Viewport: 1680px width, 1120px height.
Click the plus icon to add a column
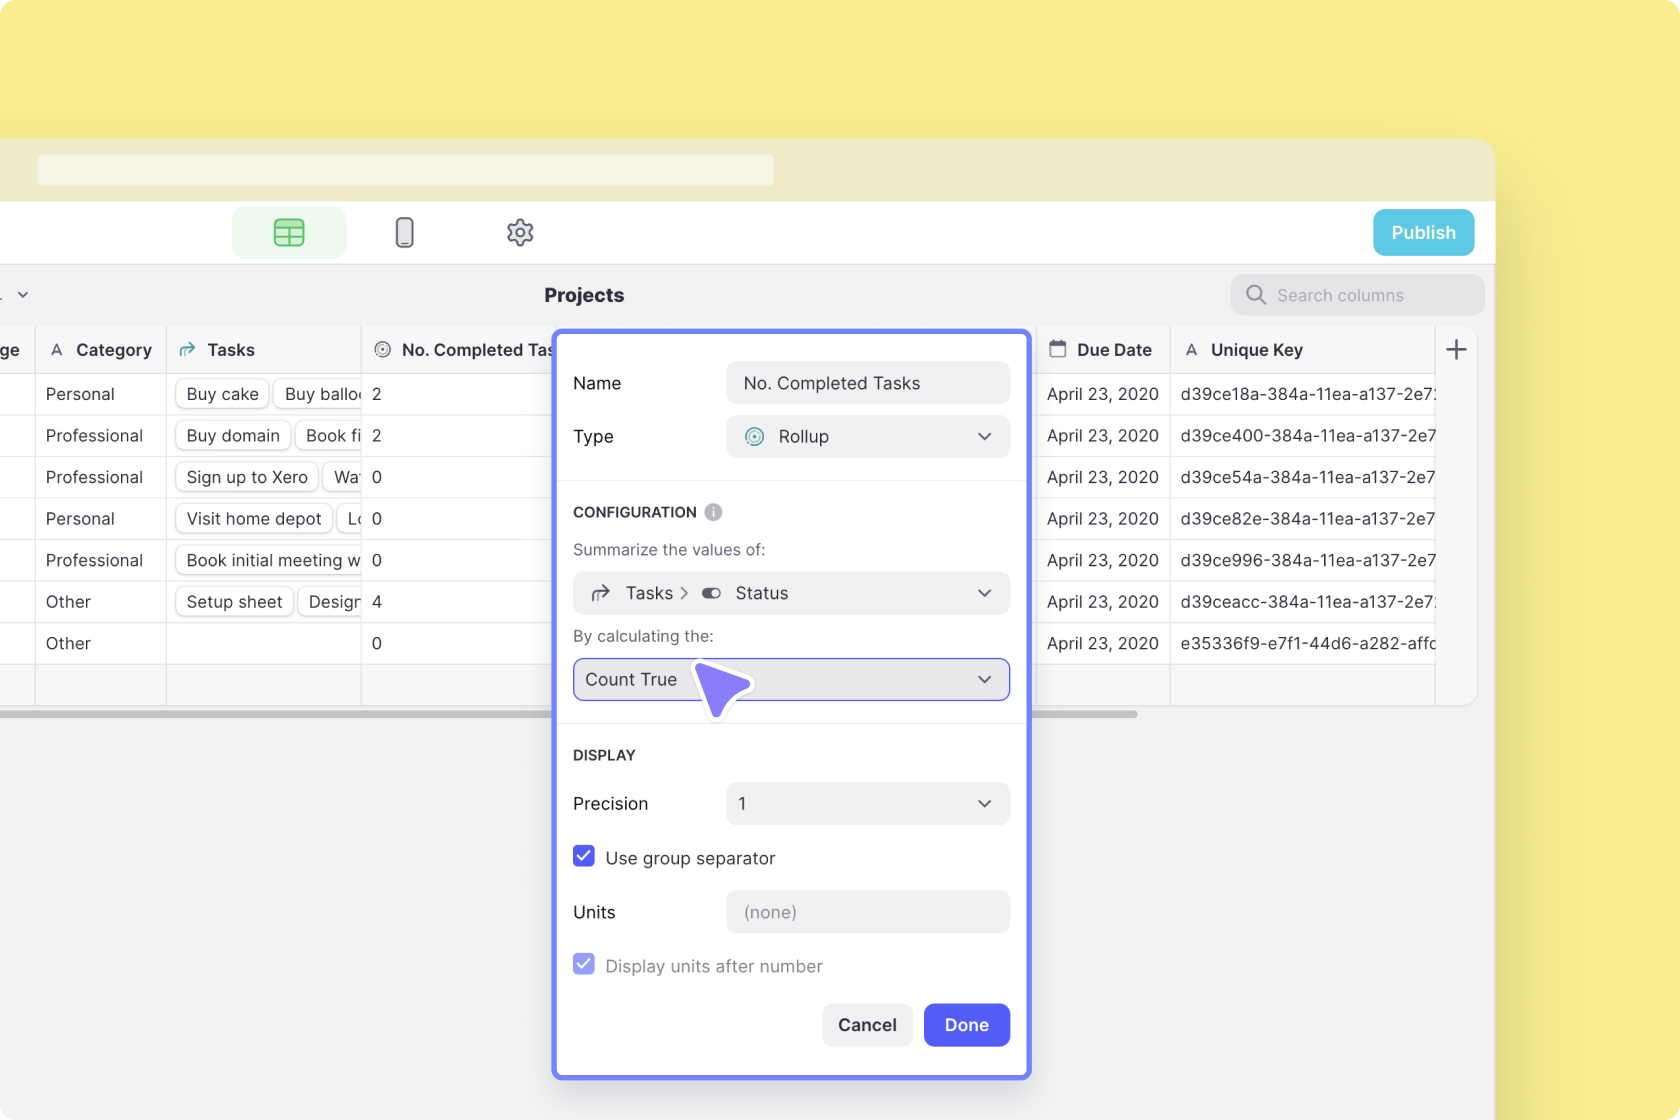coord(1456,349)
